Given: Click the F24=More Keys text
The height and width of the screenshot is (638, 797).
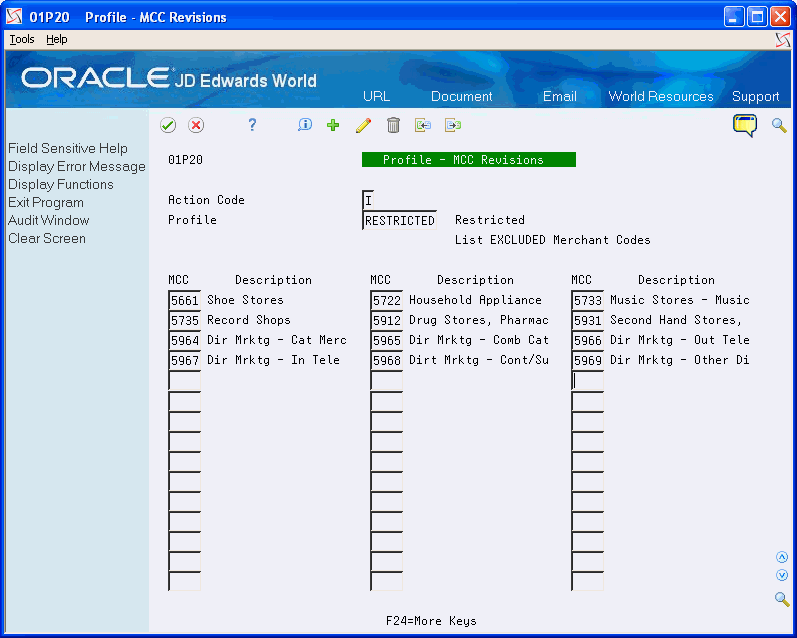Looking at the screenshot, I should [431, 621].
